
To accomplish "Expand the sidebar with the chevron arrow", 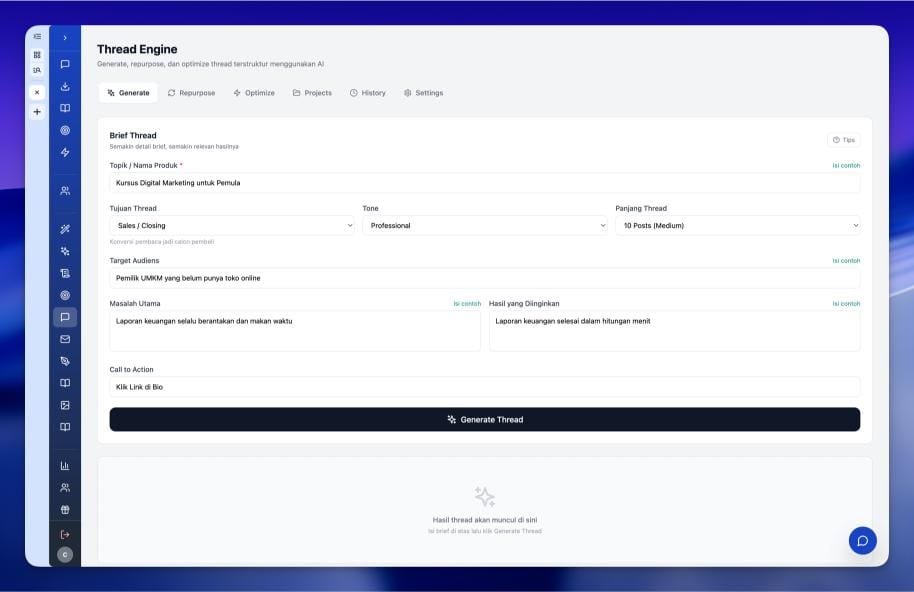I will pyautogui.click(x=65, y=38).
